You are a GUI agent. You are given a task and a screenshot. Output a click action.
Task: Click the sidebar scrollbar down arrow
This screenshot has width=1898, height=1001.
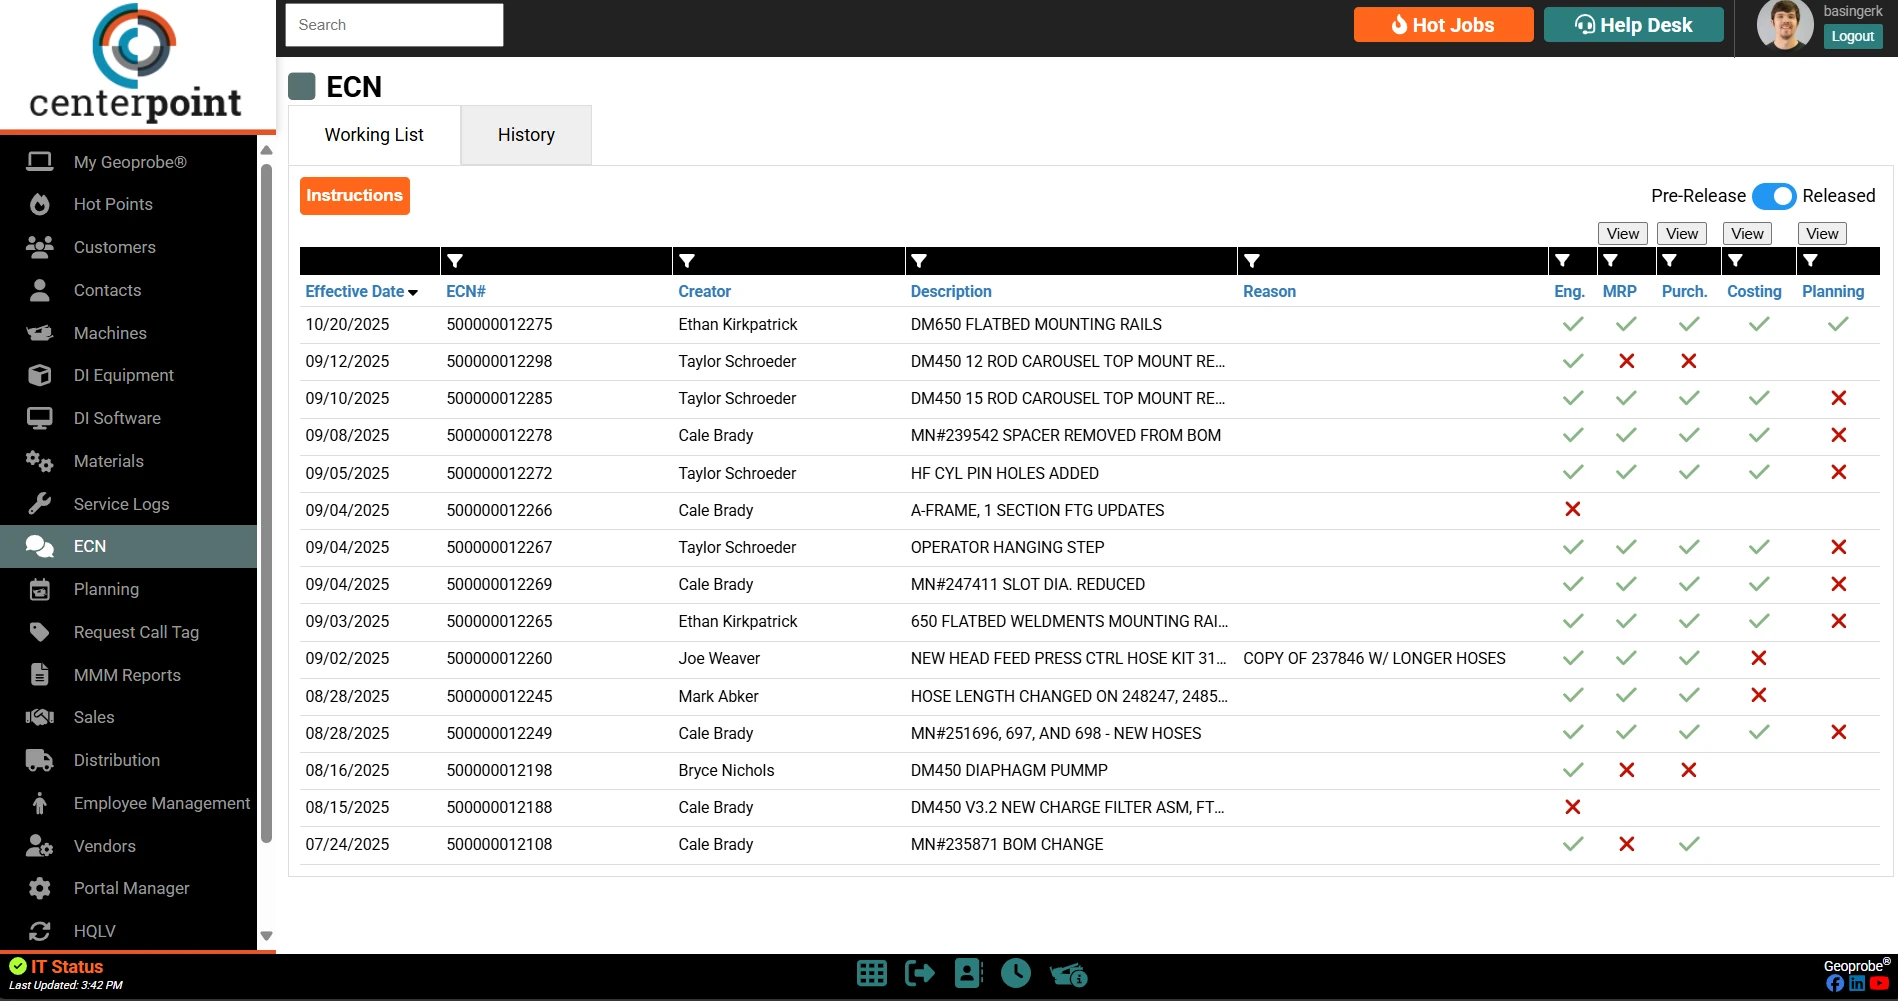(x=266, y=936)
